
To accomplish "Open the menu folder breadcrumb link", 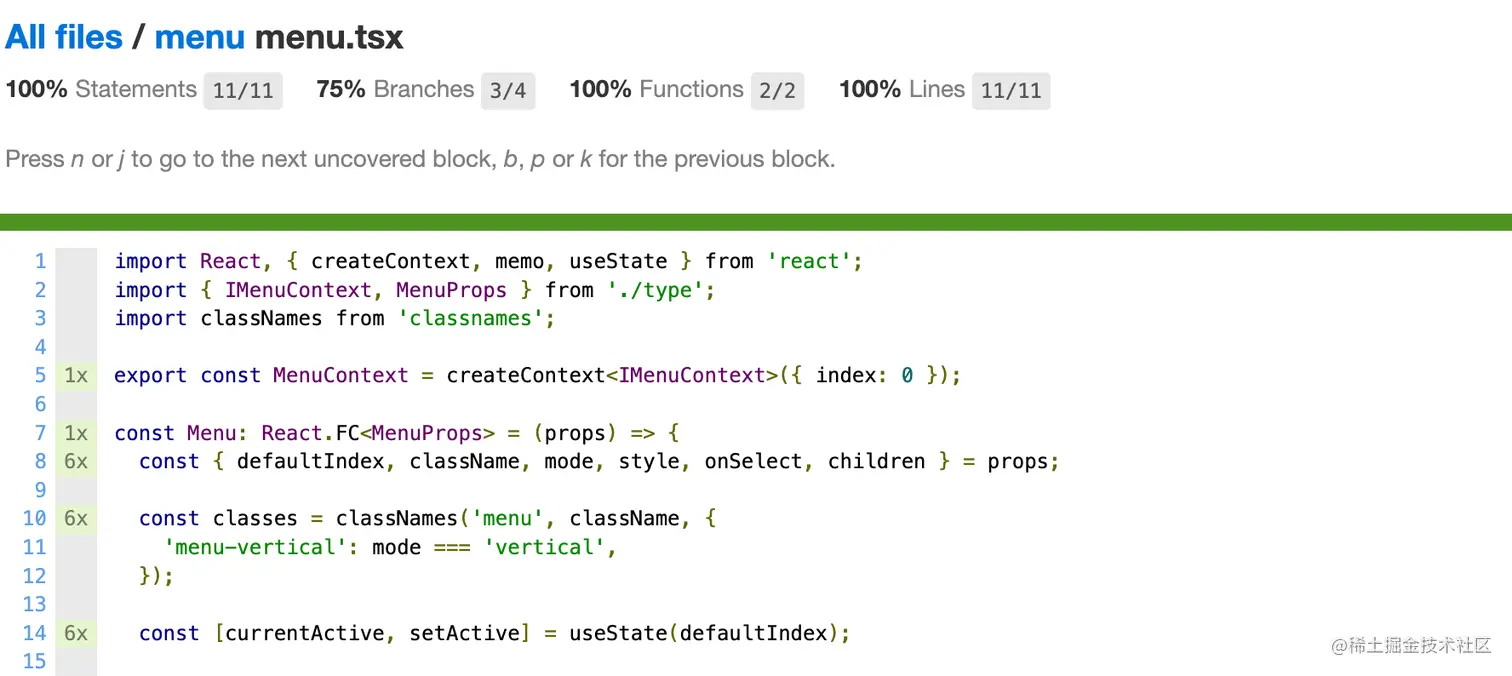I will point(200,37).
